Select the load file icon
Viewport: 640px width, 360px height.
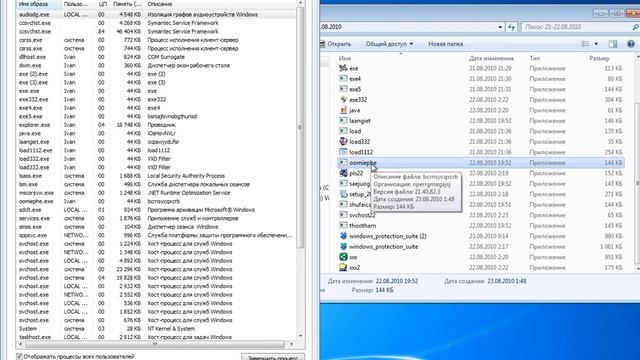[x=343, y=131]
